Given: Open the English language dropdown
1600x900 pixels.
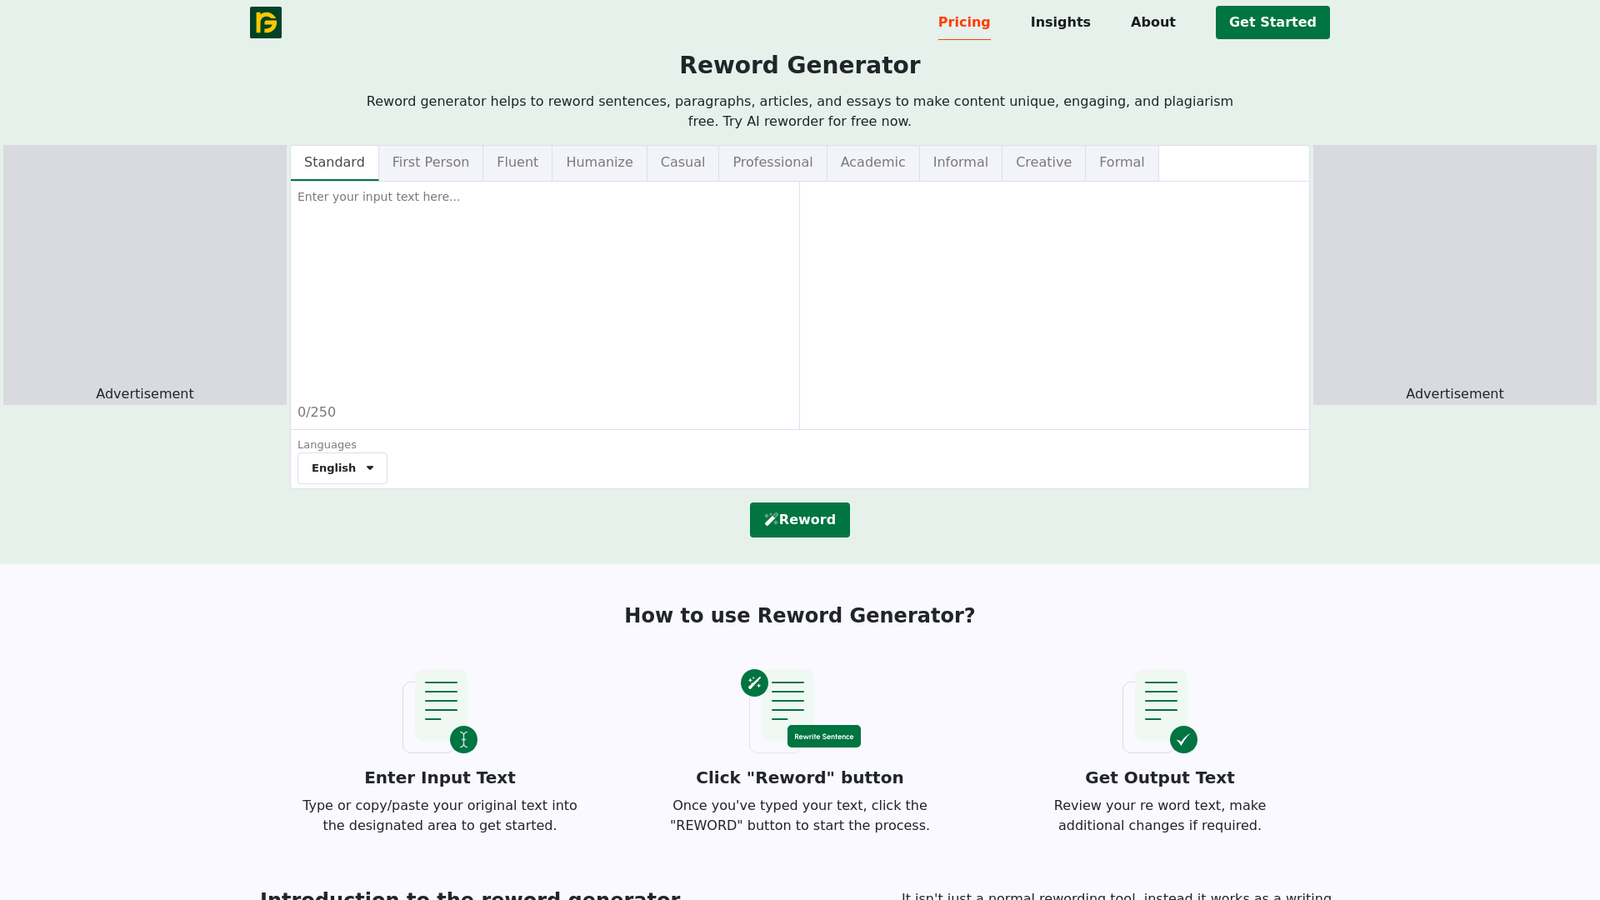Looking at the screenshot, I should pos(342,468).
